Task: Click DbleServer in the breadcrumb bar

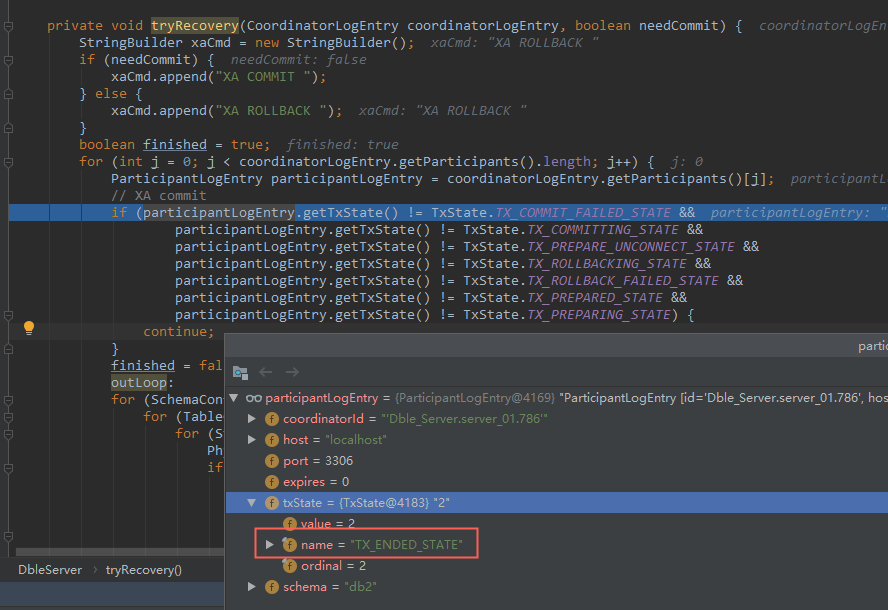Action: click(49, 569)
